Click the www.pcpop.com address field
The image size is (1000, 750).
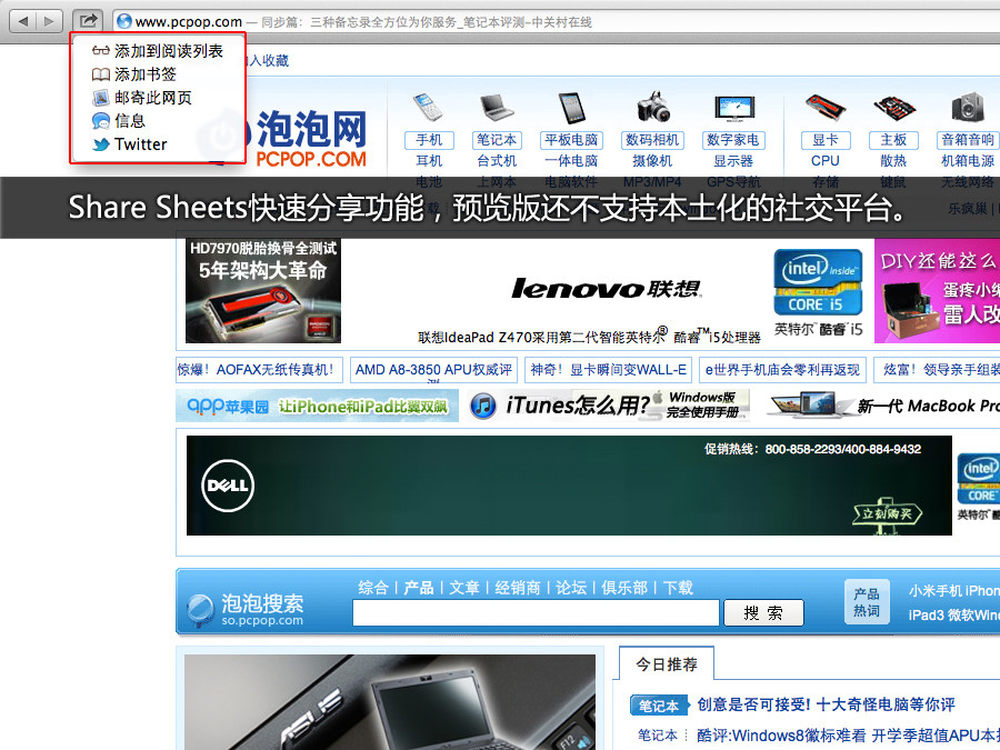click(555, 22)
